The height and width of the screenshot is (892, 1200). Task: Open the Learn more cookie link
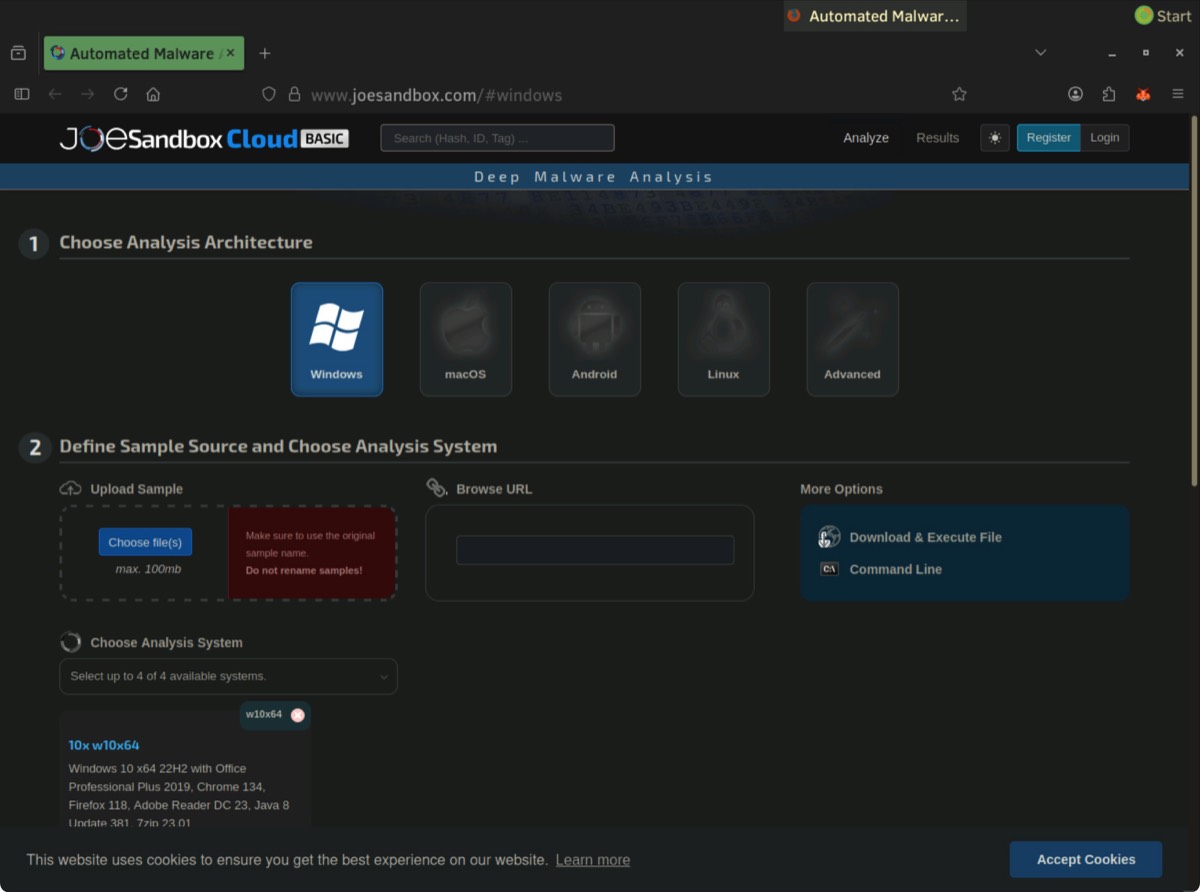point(593,860)
